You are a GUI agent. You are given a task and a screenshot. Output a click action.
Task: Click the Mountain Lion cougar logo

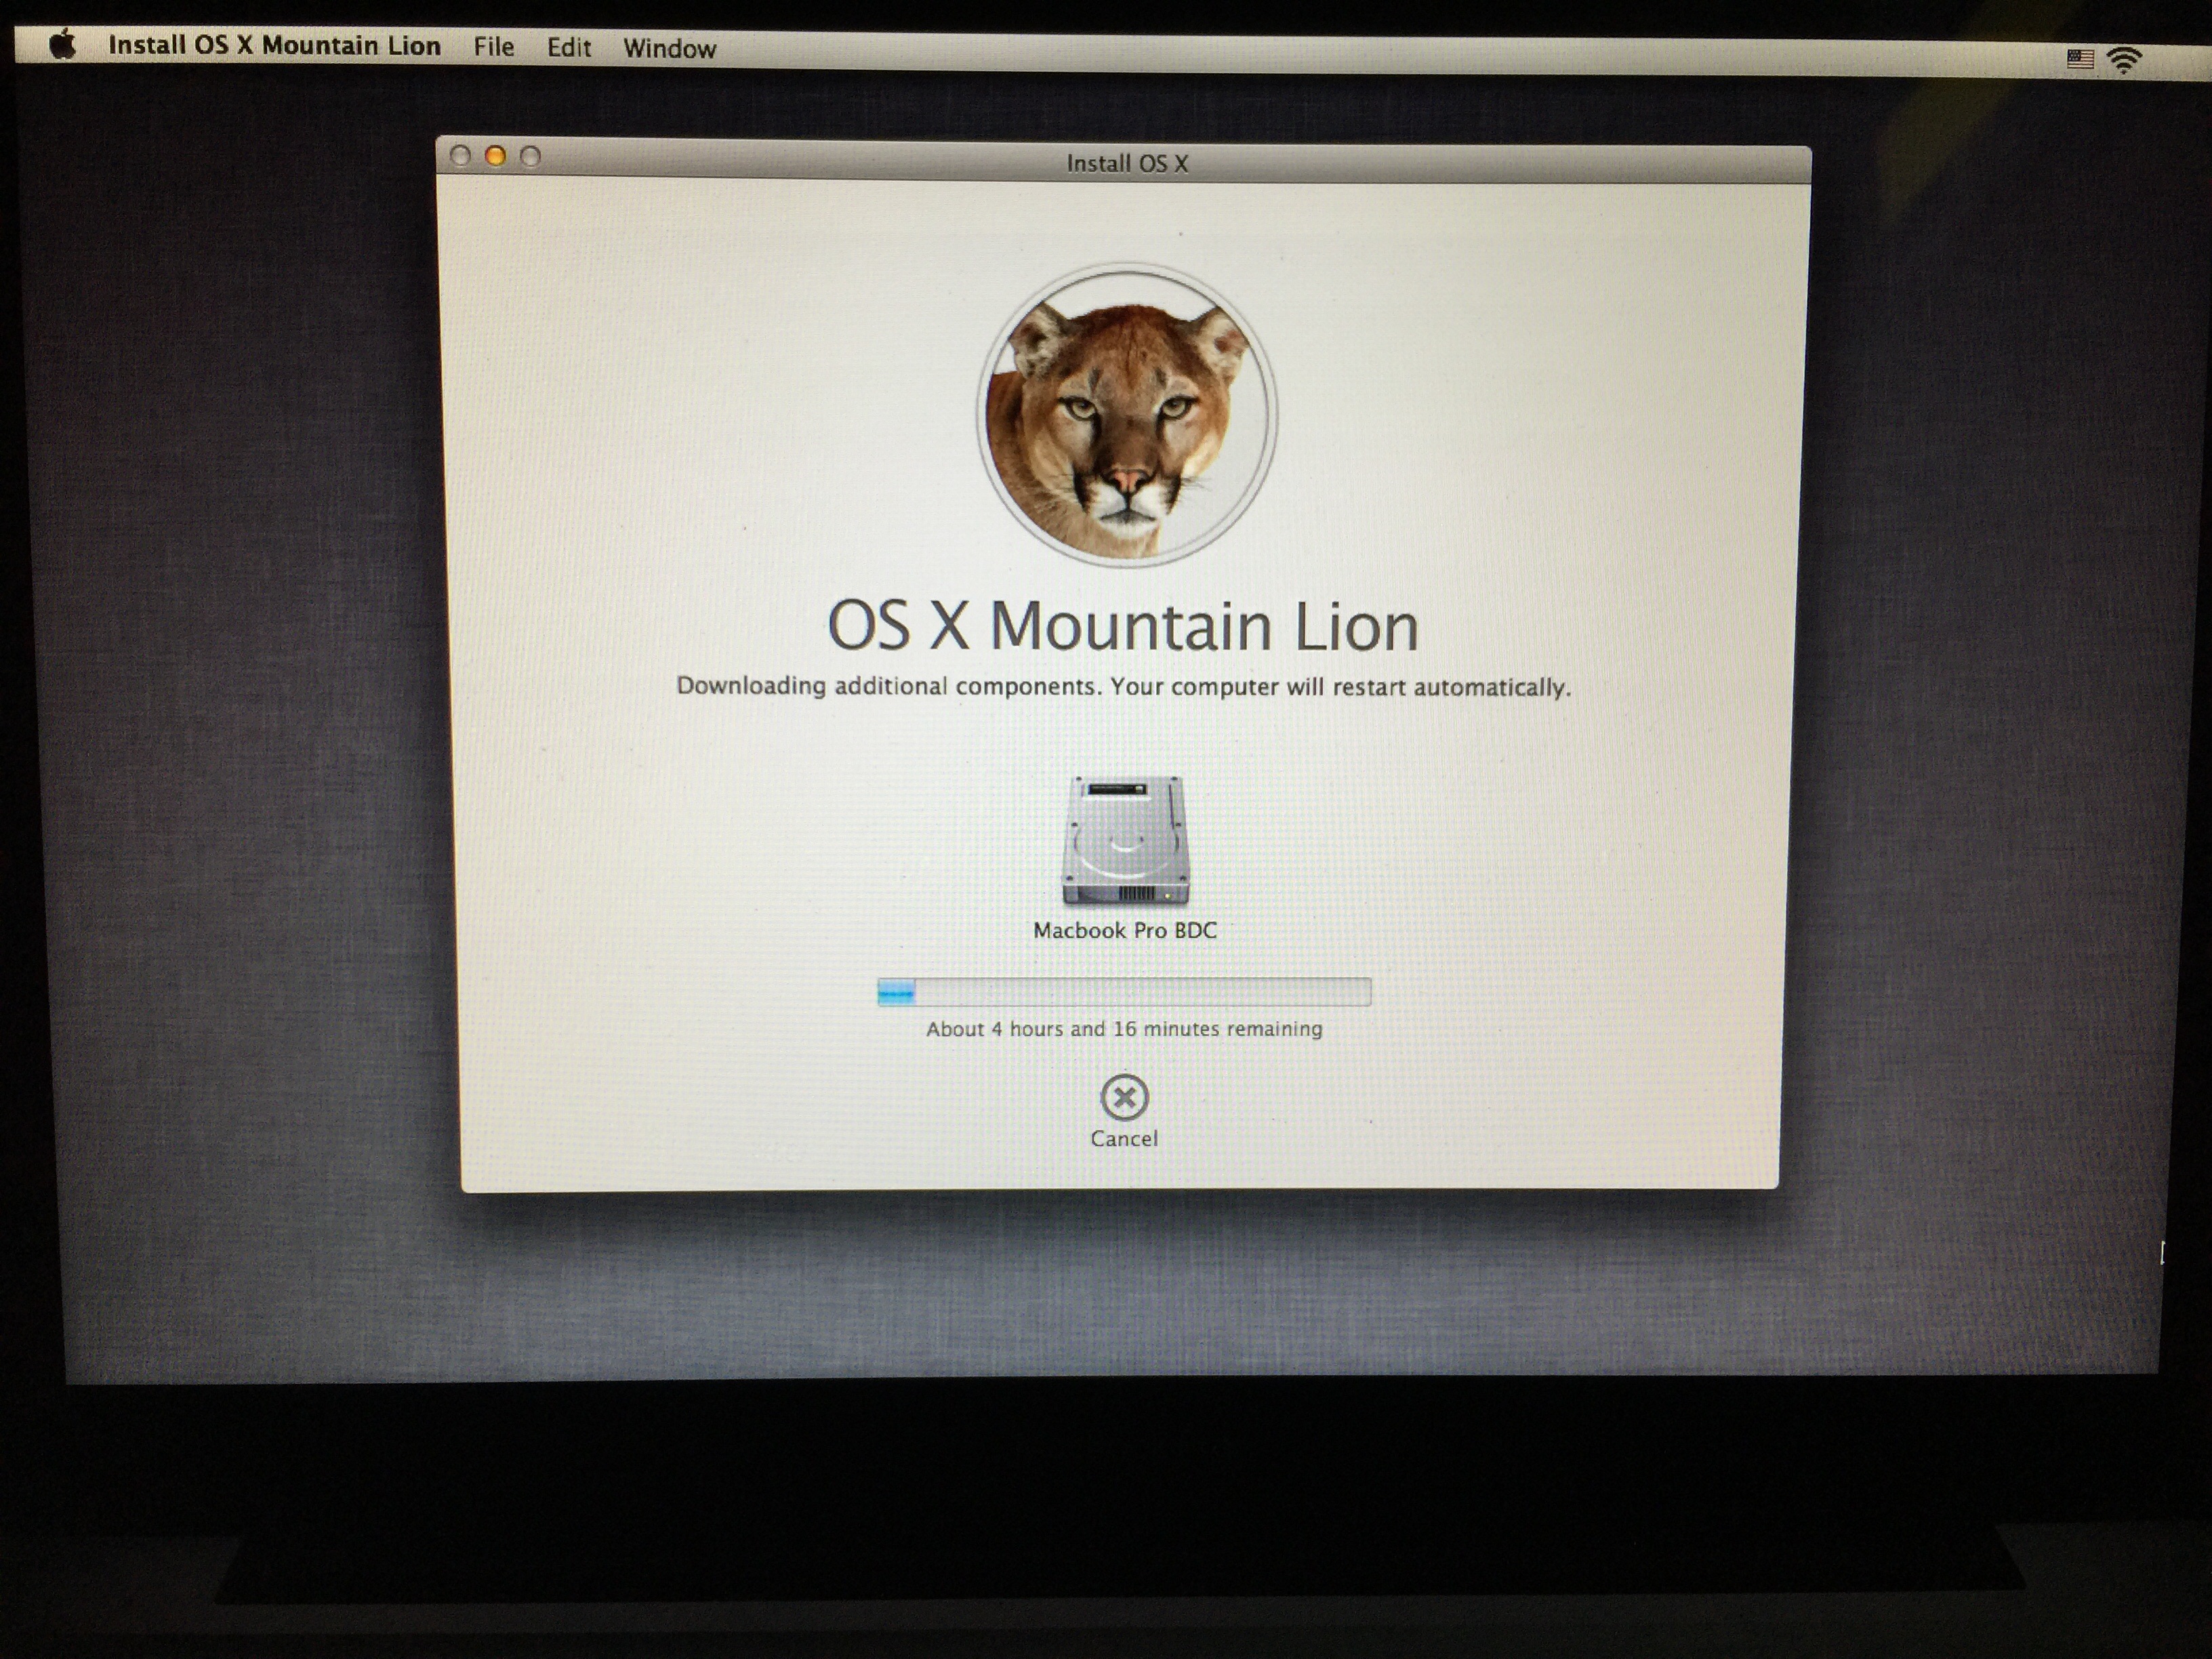click(1126, 414)
